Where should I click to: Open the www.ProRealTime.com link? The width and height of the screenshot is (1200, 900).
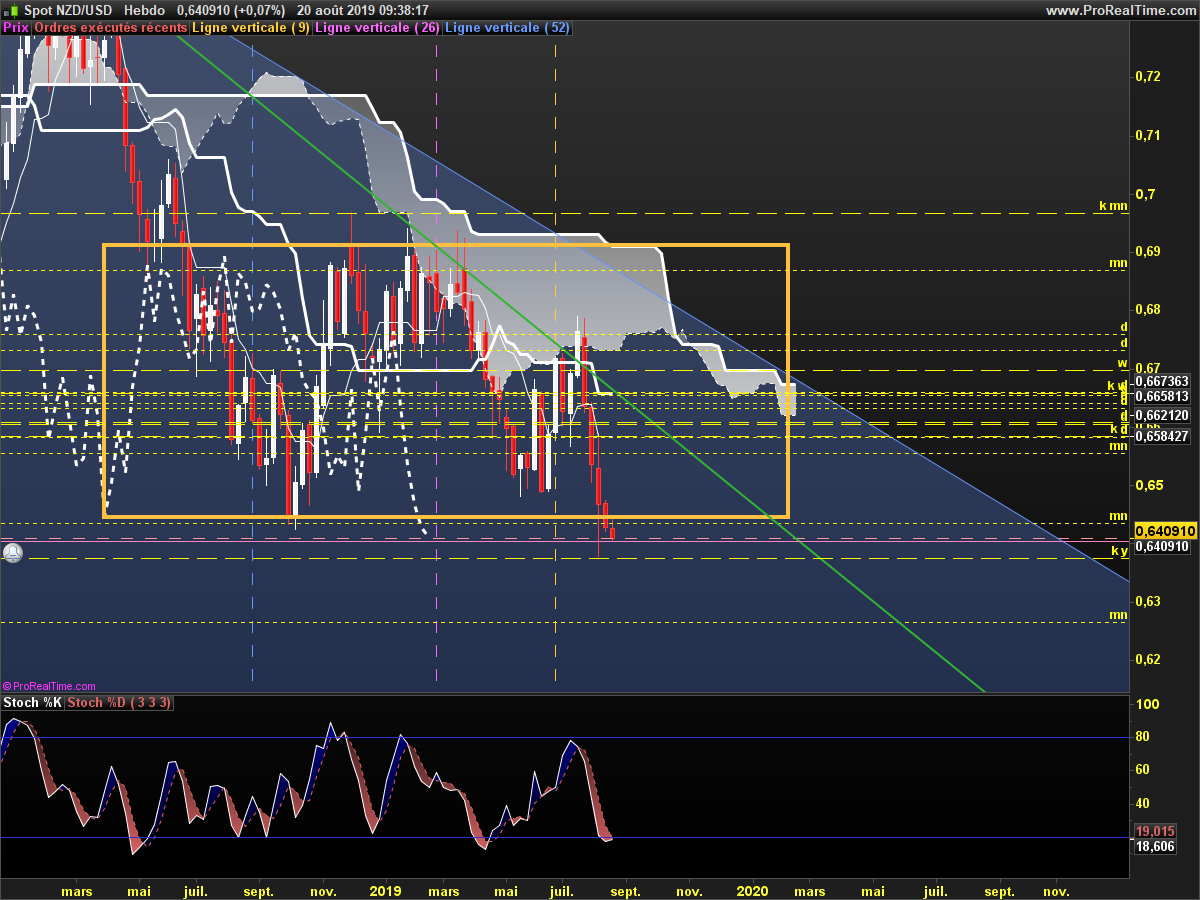pyautogui.click(x=1120, y=10)
